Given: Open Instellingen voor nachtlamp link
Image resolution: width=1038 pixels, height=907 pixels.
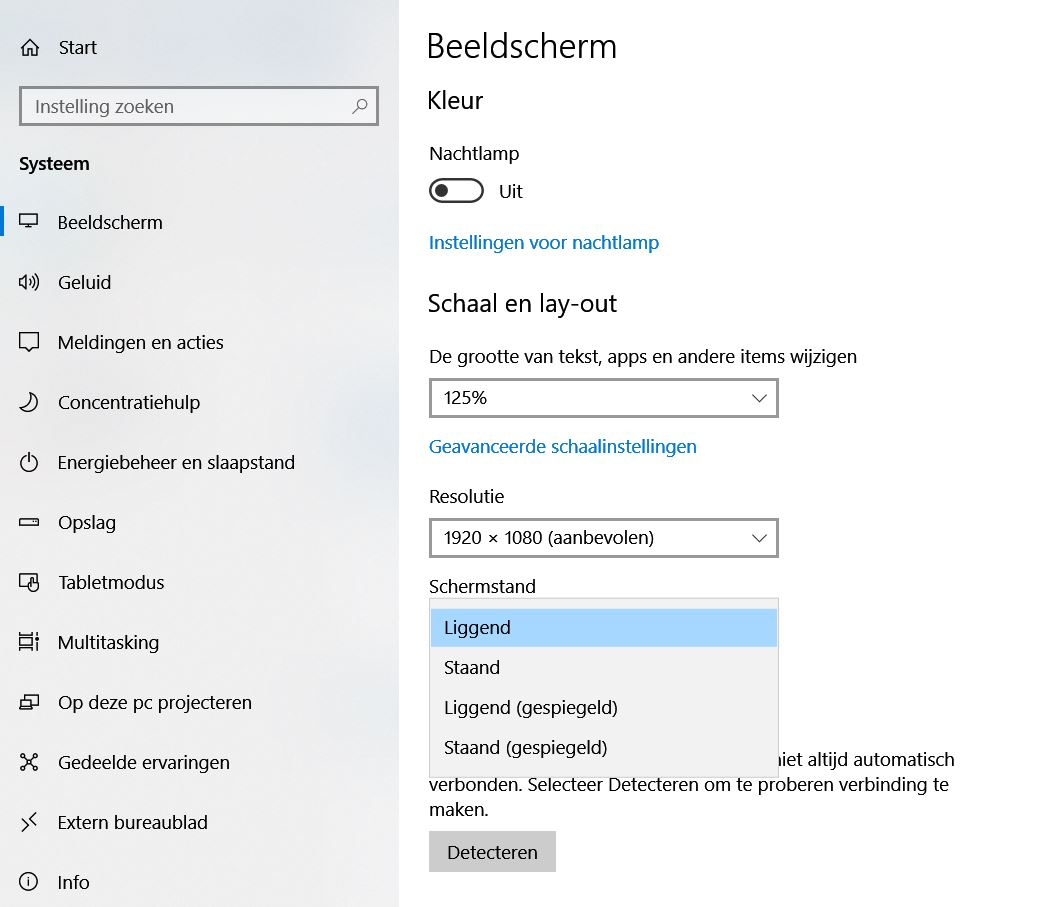Looking at the screenshot, I should click(x=543, y=243).
